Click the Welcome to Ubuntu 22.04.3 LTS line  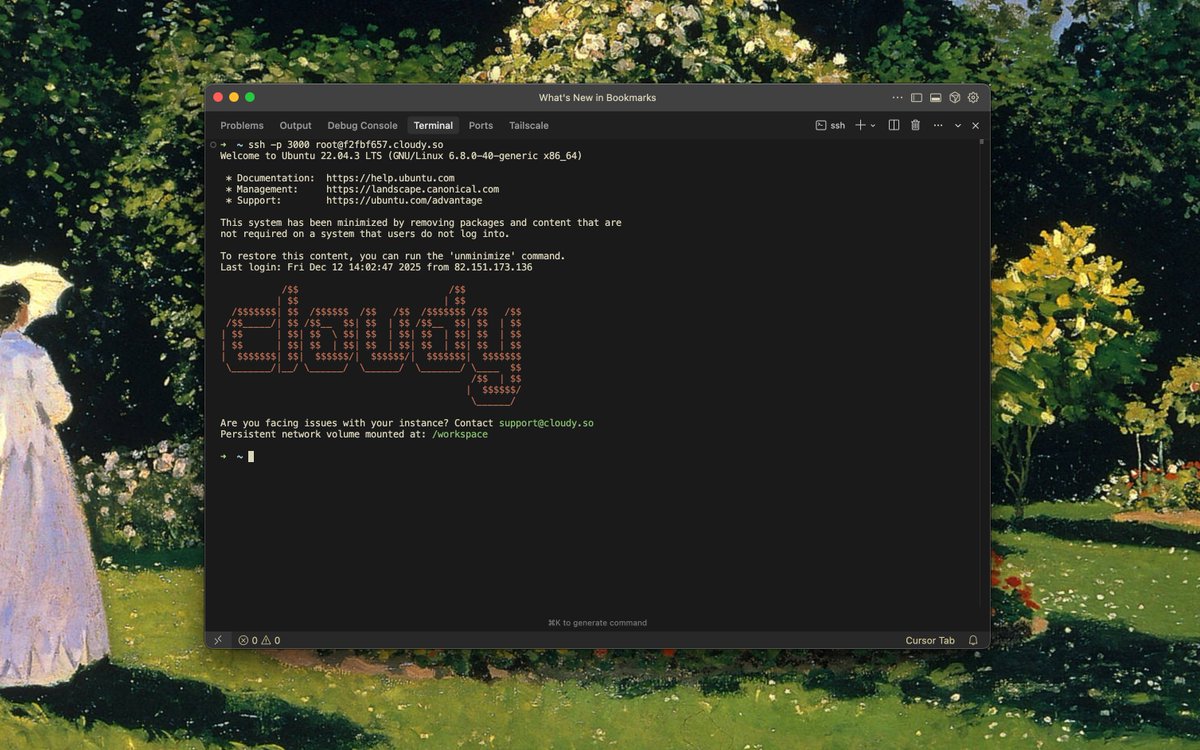pyautogui.click(x=401, y=156)
